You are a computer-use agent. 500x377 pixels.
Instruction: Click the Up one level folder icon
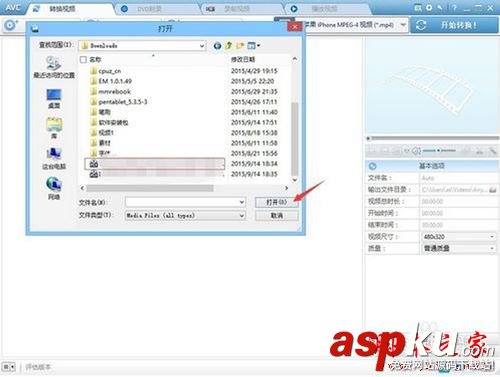pos(229,46)
